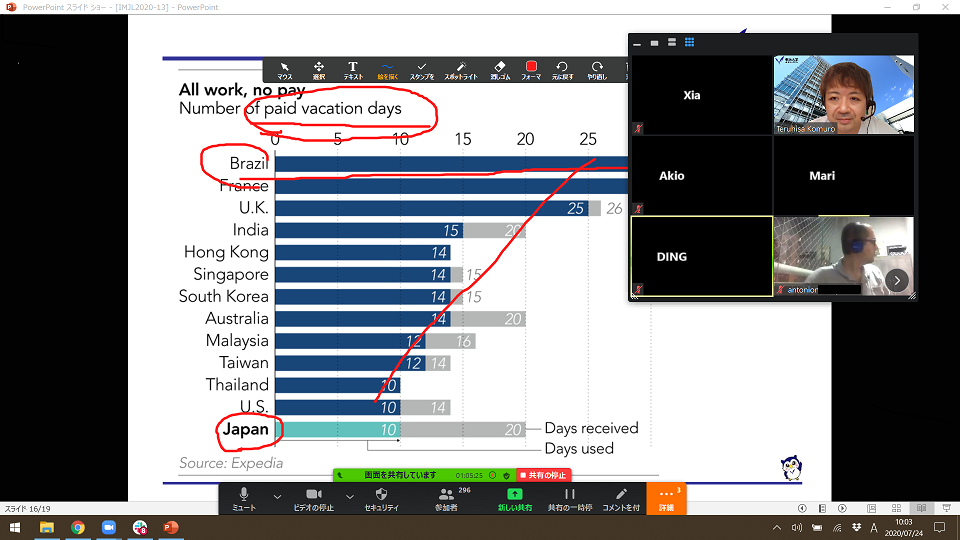This screenshot has height=540, width=960.
Task: Open Google Chrome from taskbar
Action: pyautogui.click(x=78, y=527)
